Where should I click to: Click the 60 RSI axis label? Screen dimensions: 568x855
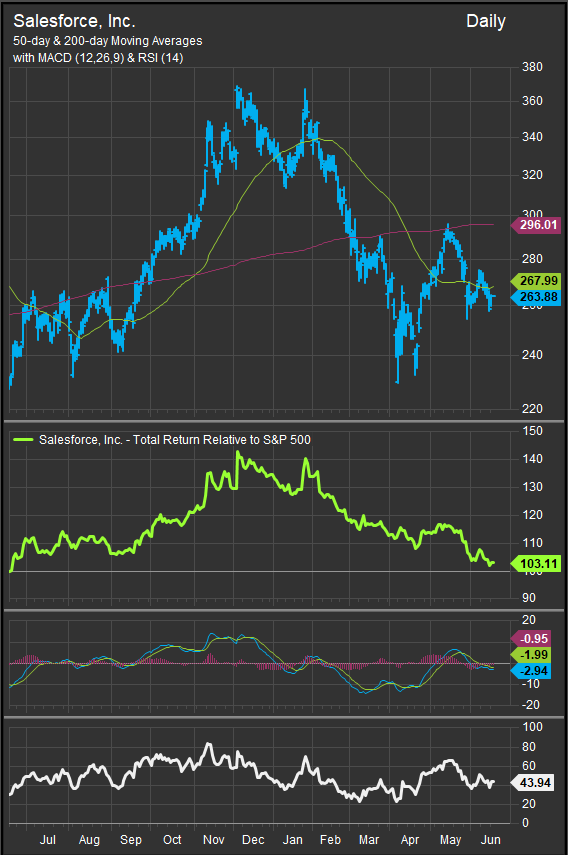[529, 766]
